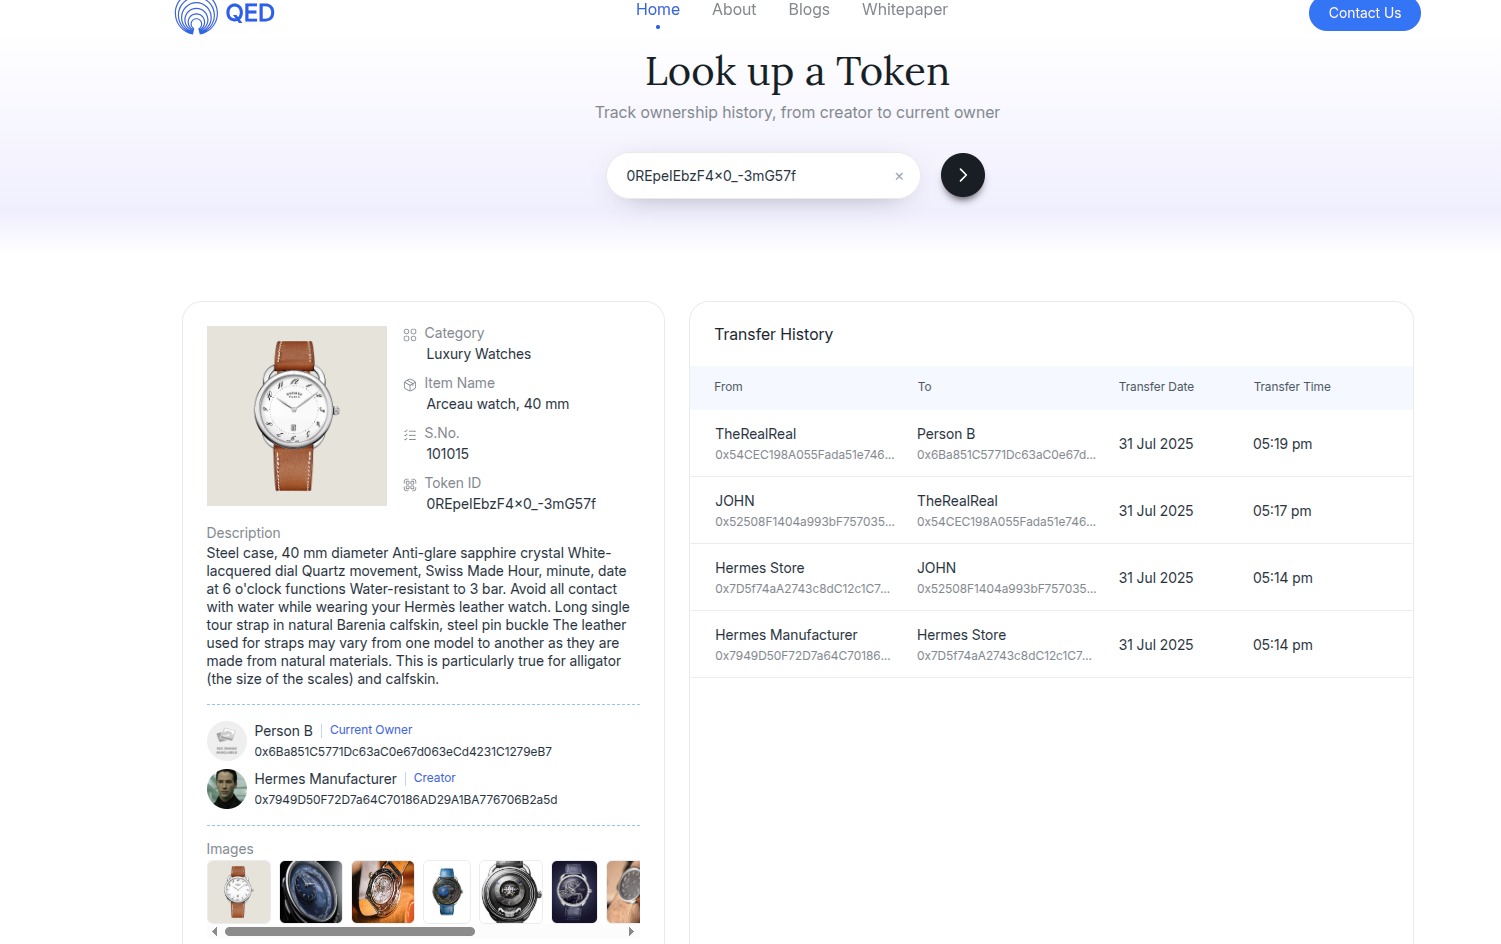This screenshot has width=1501, height=944.
Task: Click the QED logo
Action: [x=225, y=15]
